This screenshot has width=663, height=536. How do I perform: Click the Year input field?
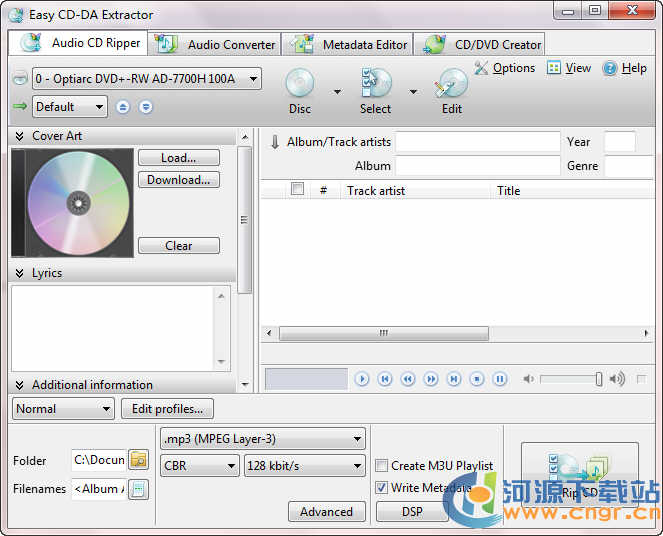620,142
